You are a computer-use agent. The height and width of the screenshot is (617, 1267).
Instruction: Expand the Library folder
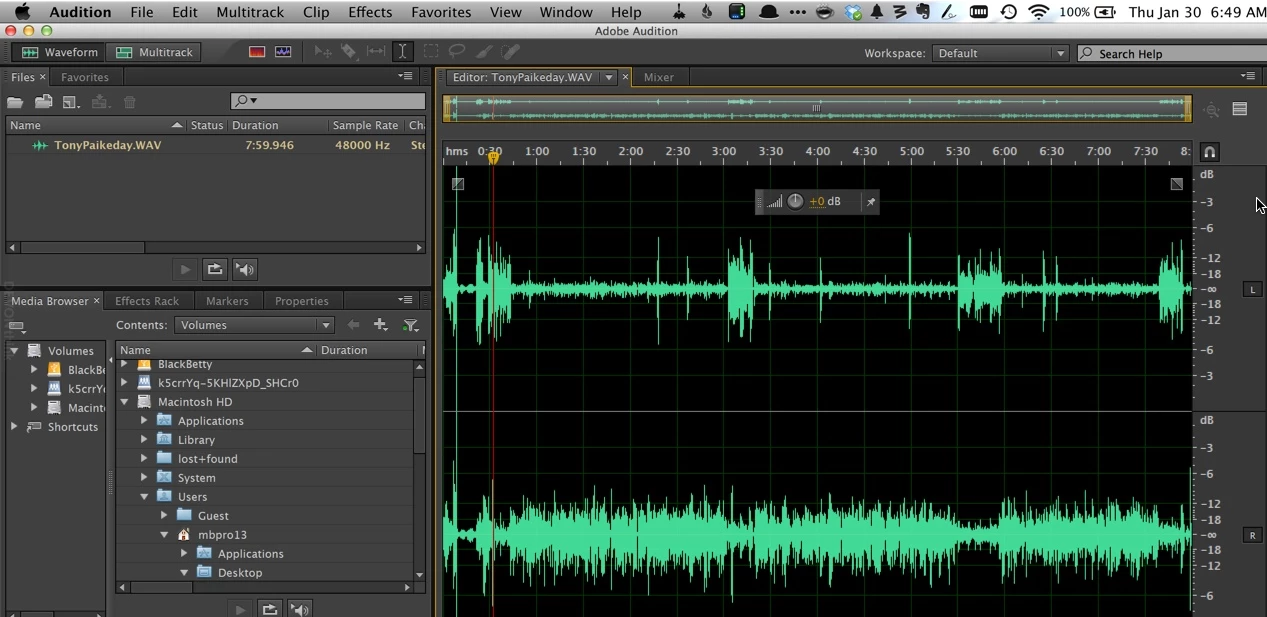tap(144, 440)
